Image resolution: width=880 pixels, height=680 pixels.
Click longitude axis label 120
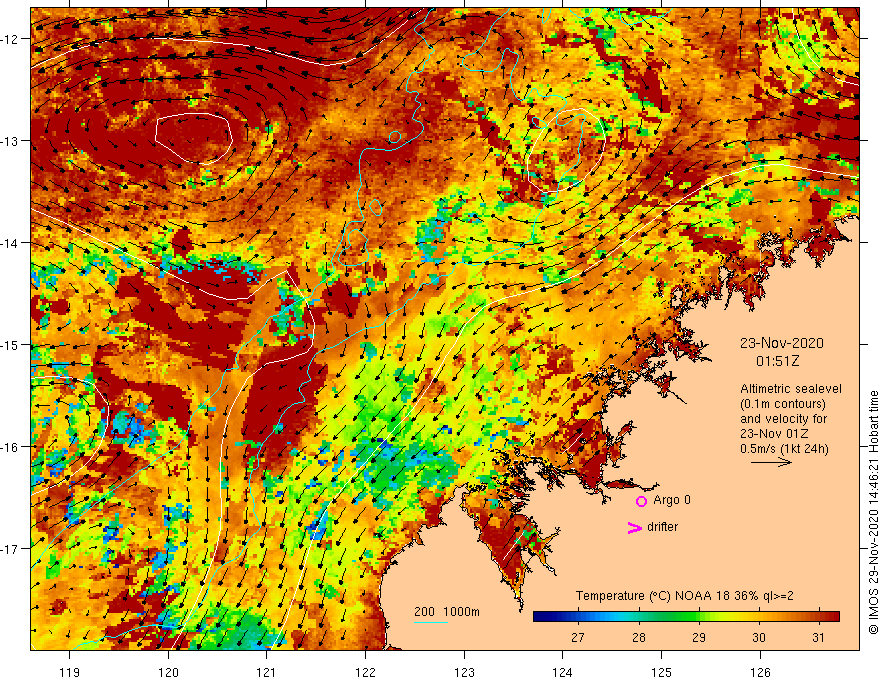coord(168,672)
